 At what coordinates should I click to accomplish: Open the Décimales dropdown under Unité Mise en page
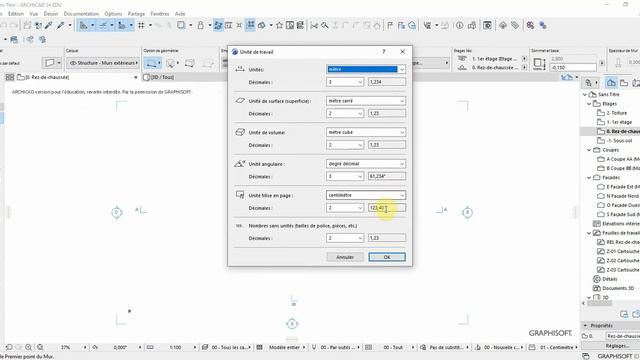pos(345,208)
